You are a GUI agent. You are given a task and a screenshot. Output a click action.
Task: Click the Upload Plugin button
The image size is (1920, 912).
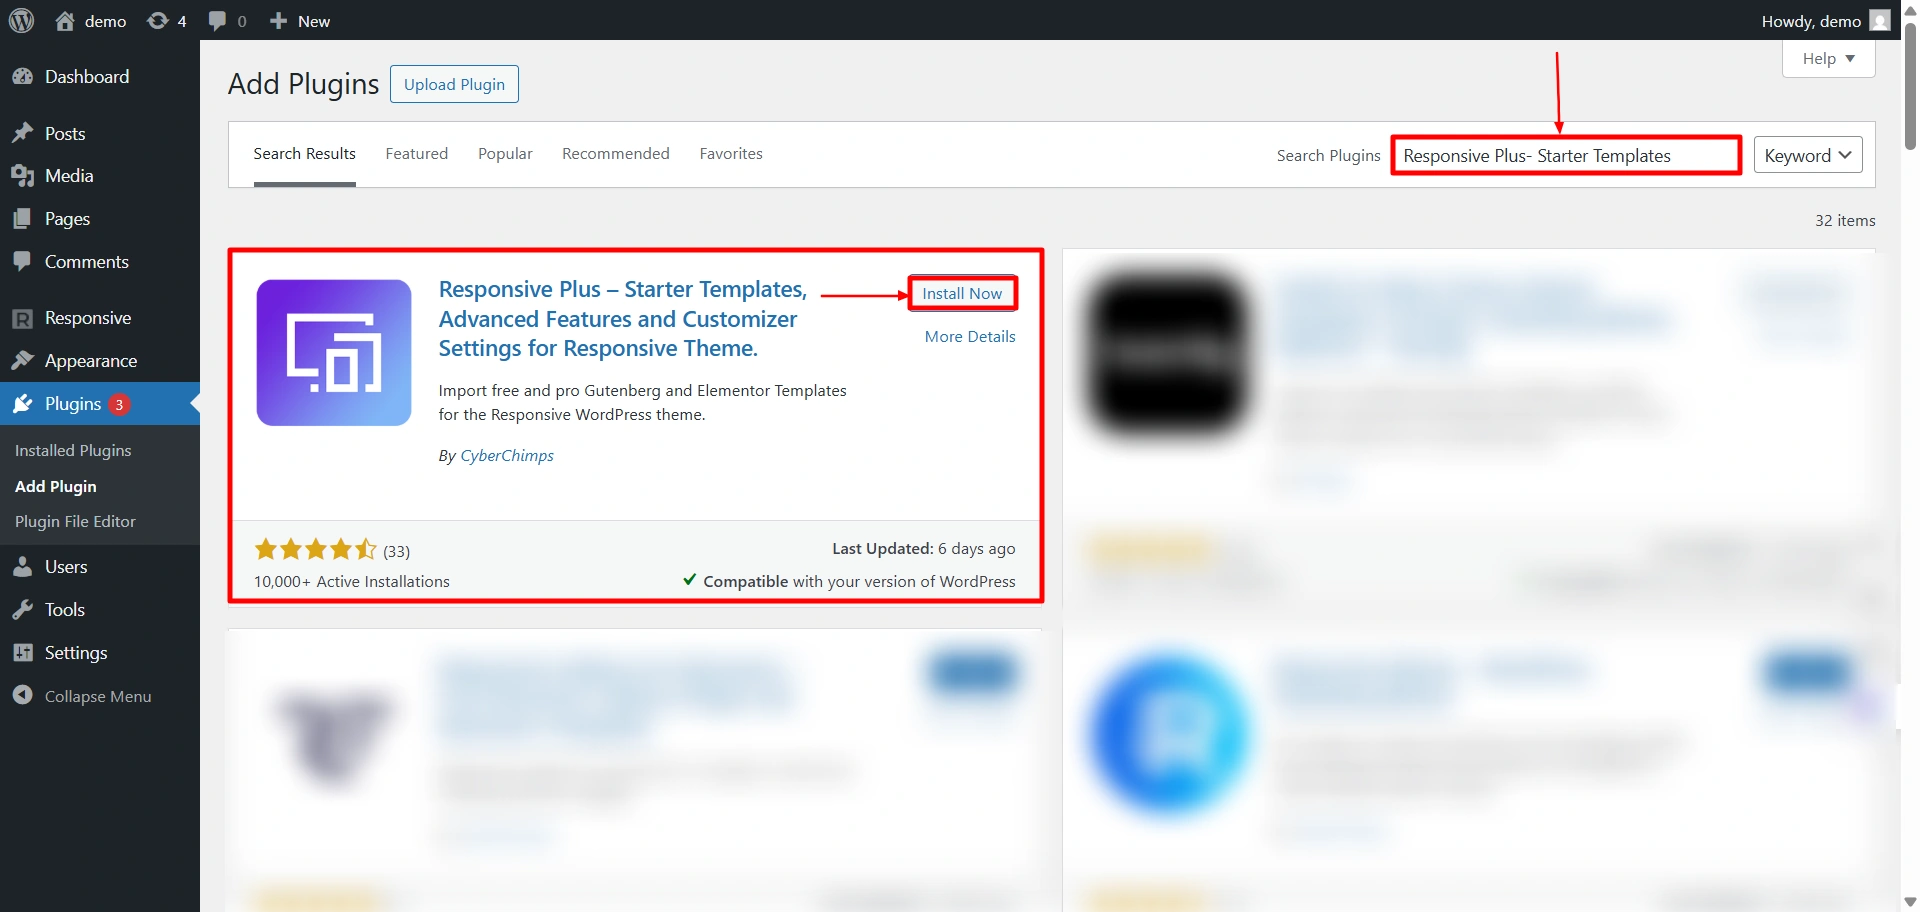pyautogui.click(x=454, y=84)
